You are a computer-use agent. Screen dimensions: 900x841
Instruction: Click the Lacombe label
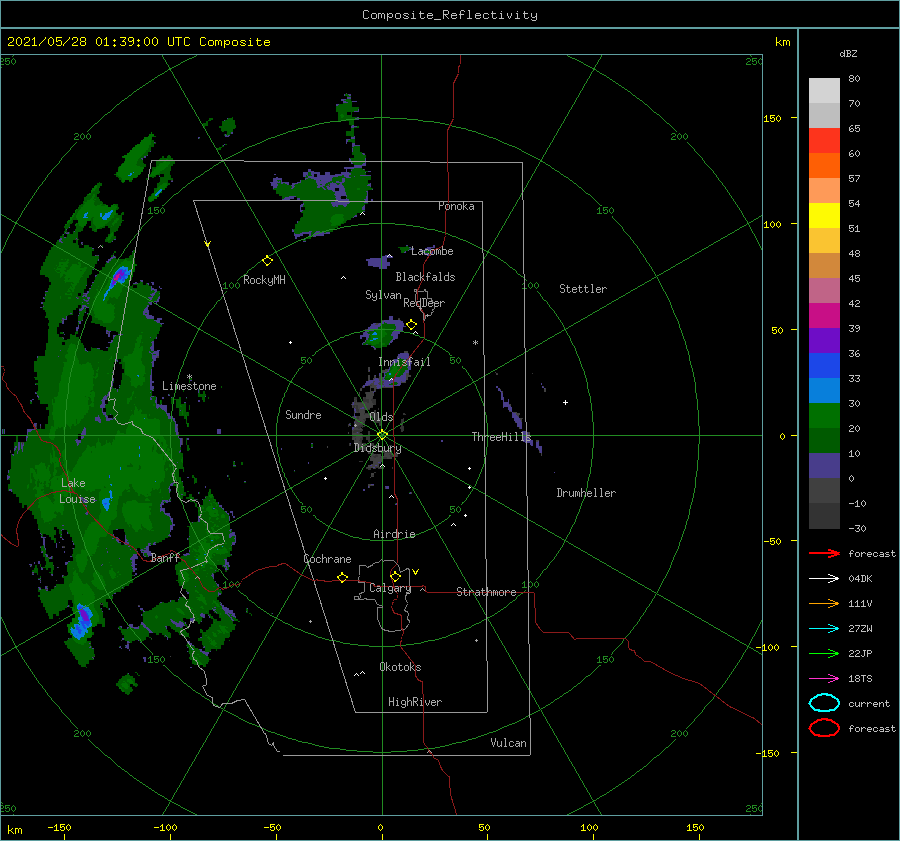point(432,251)
